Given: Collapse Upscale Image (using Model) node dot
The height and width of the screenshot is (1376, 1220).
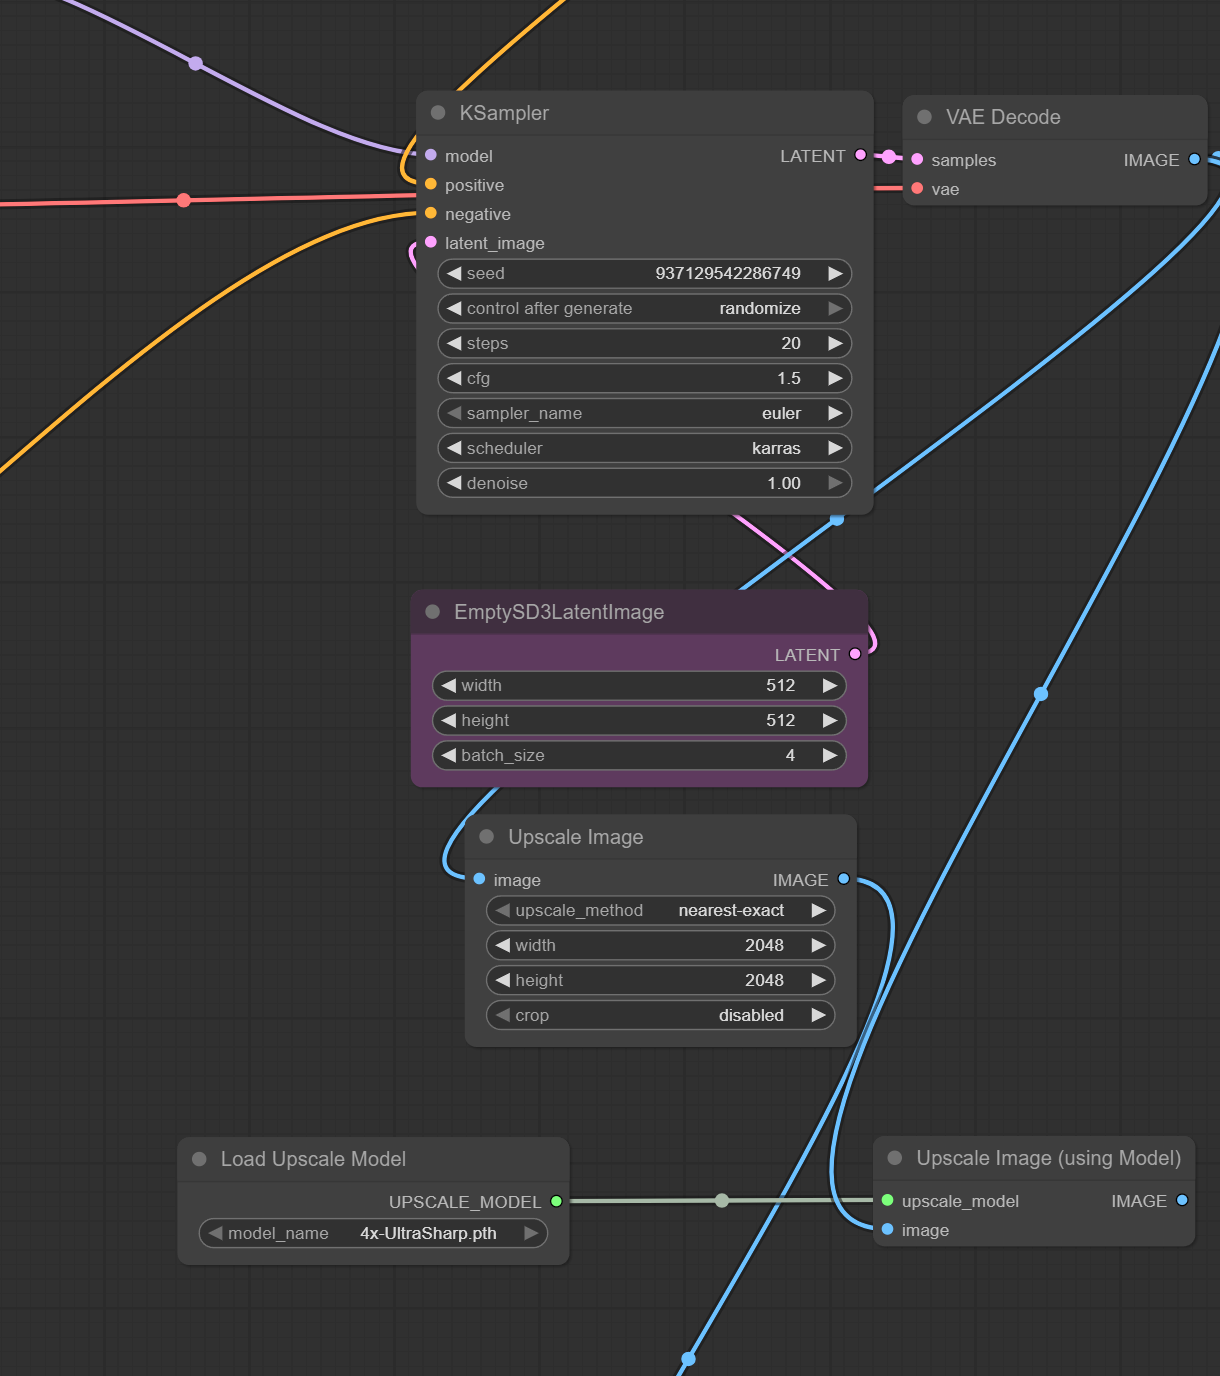Looking at the screenshot, I should point(895,1158).
